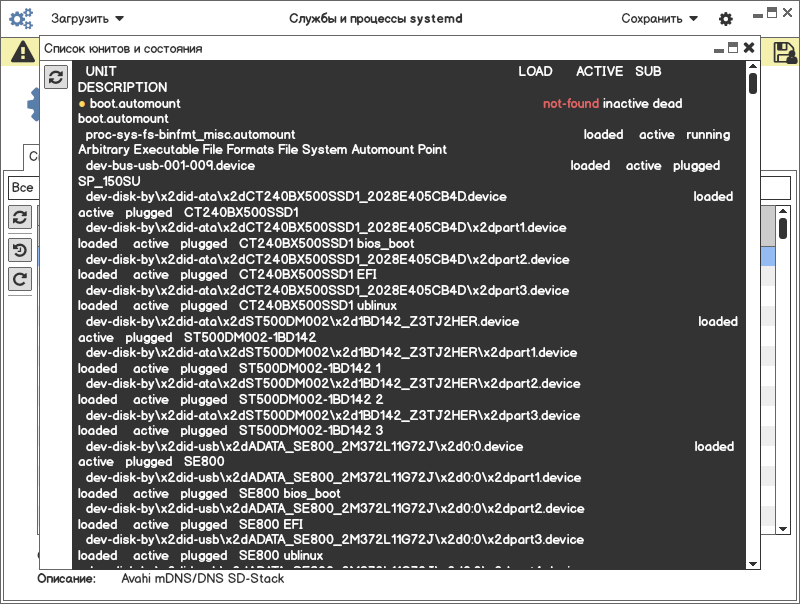Click the topmost refresh icon in the left sidebar
The width and height of the screenshot is (800, 604).
(x=20, y=217)
